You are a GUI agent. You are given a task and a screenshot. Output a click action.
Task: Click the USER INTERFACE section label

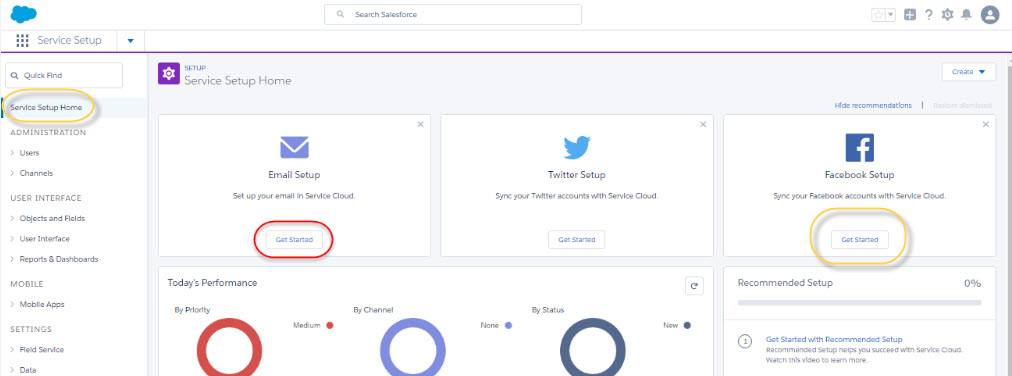click(46, 198)
